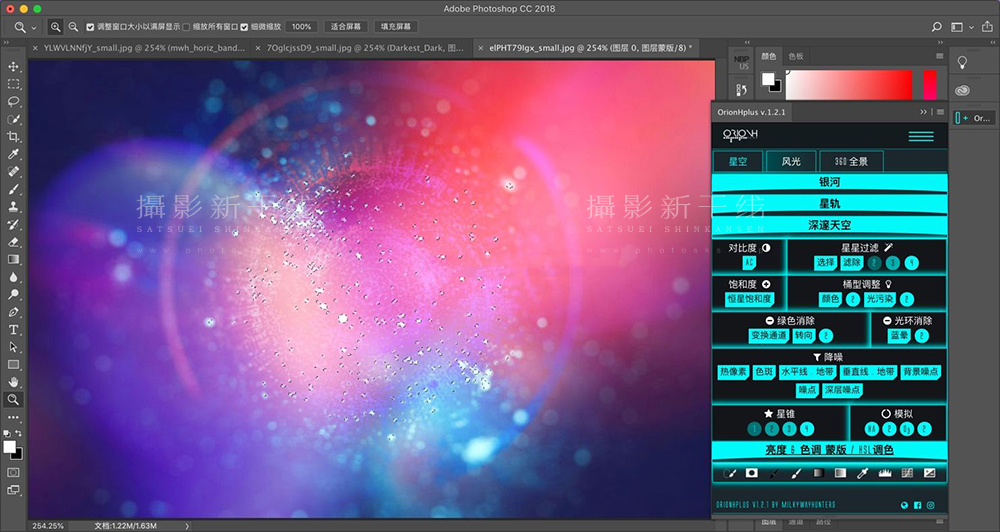1000x532 pixels.
Task: Select the Rectangular Marquee tool
Action: coord(13,84)
